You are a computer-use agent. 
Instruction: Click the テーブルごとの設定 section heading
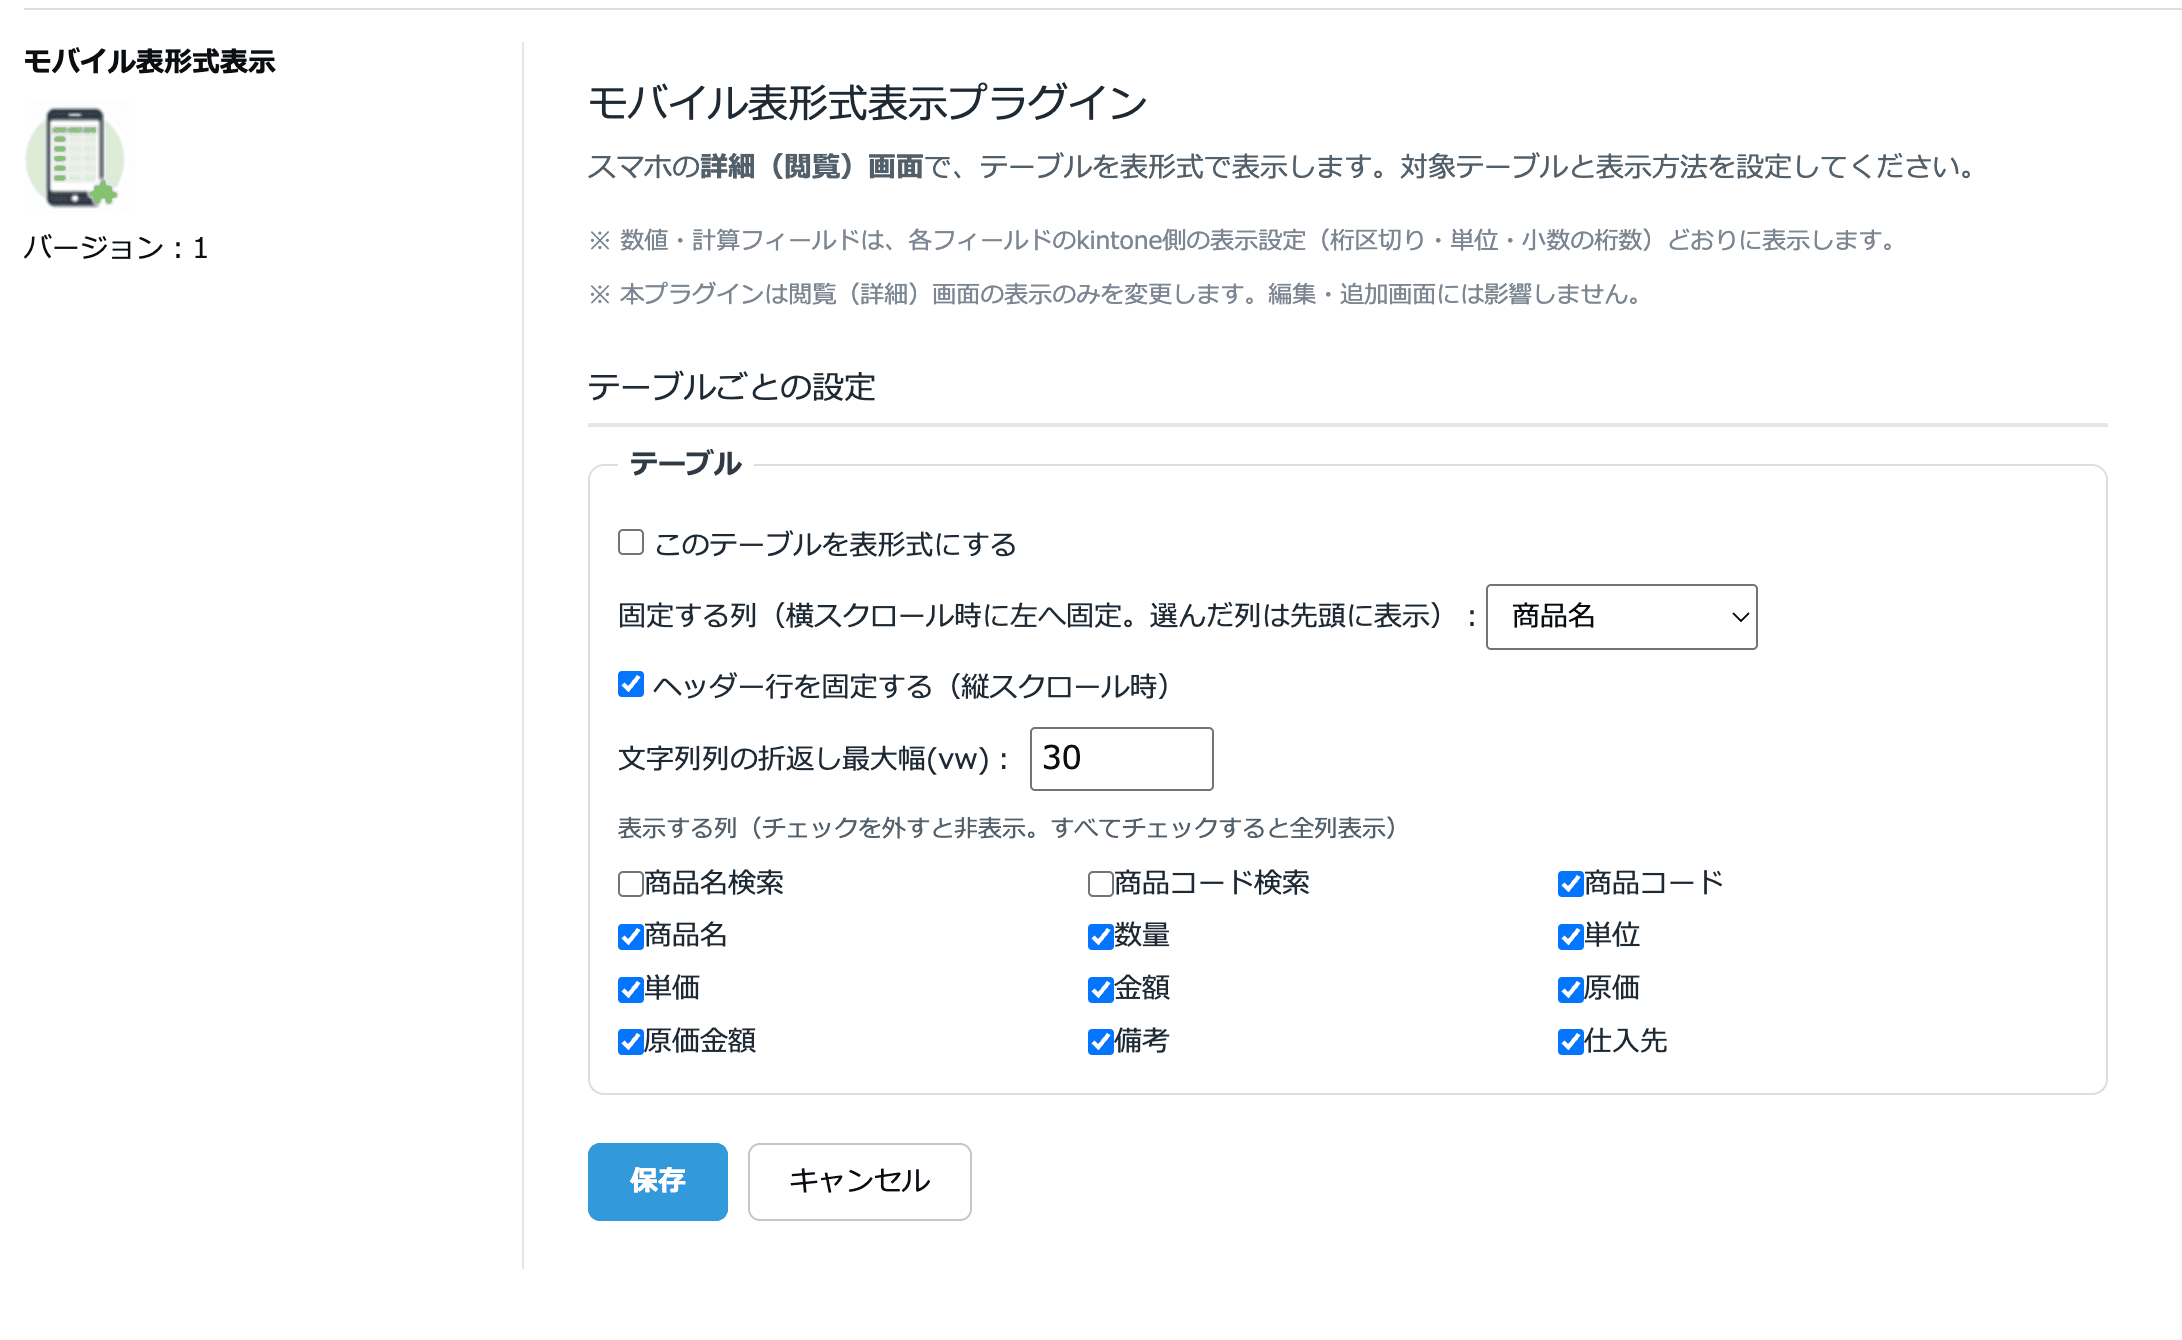pyautogui.click(x=731, y=387)
